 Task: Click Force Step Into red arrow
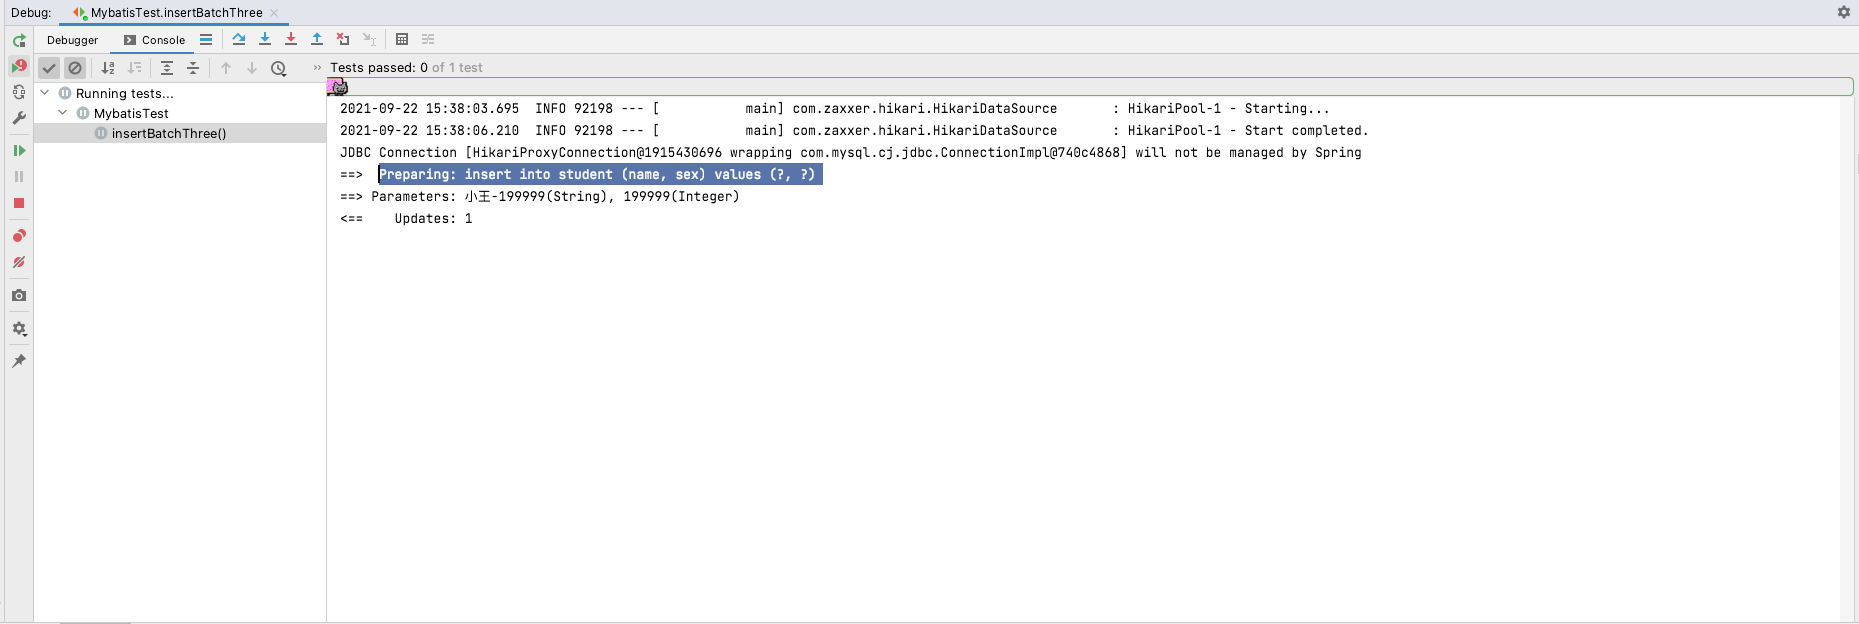click(291, 39)
